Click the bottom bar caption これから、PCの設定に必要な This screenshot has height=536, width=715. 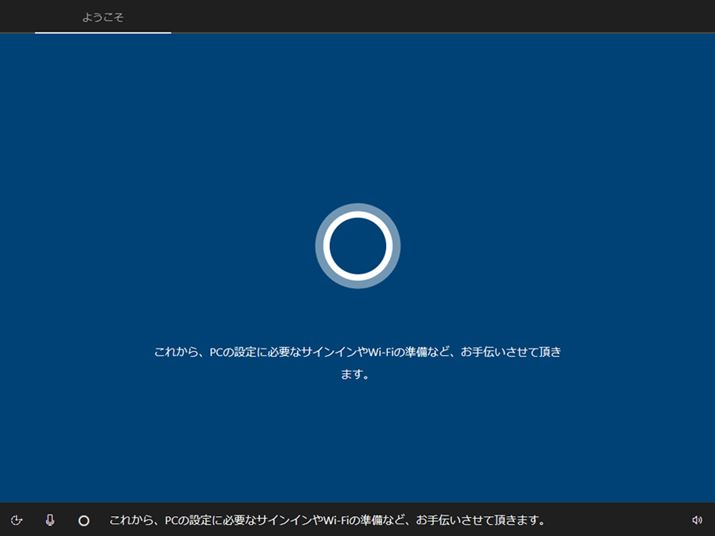pyautogui.click(x=327, y=520)
